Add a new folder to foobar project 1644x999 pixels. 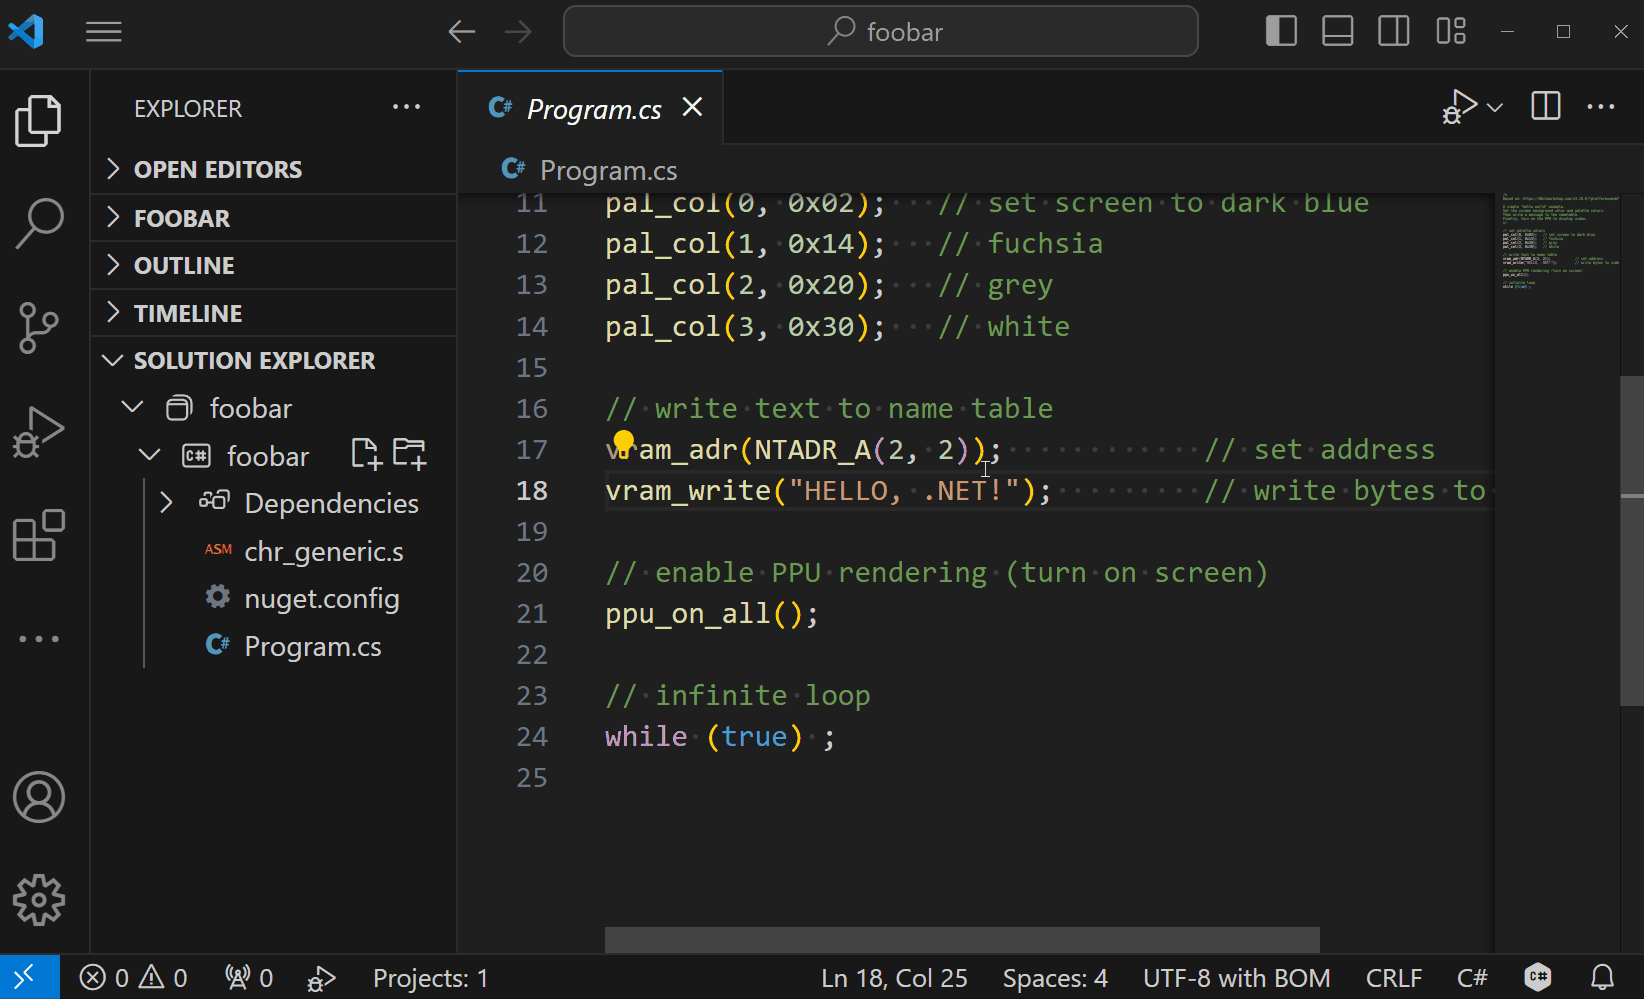[x=409, y=454]
